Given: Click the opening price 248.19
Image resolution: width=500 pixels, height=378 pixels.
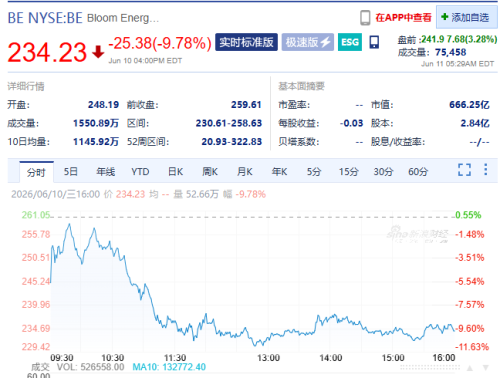Looking at the screenshot, I should (x=103, y=105).
